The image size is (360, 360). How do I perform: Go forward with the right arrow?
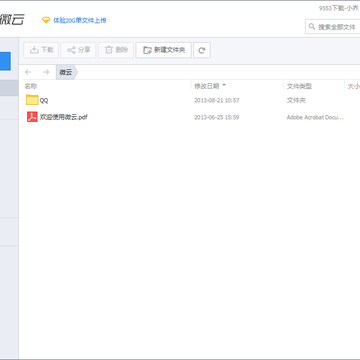[46, 72]
